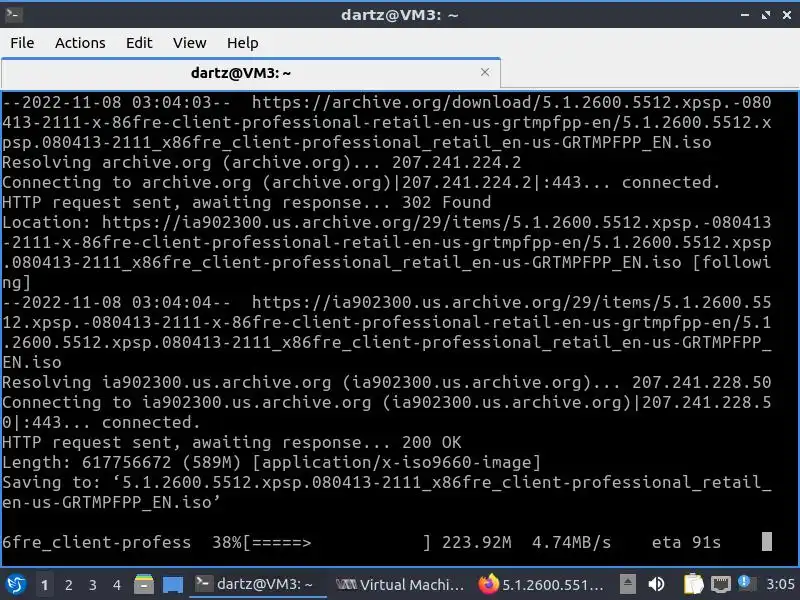Click the '207.241.228.50' resolved IP address
Image resolution: width=800 pixels, height=600 pixels.
[702, 382]
